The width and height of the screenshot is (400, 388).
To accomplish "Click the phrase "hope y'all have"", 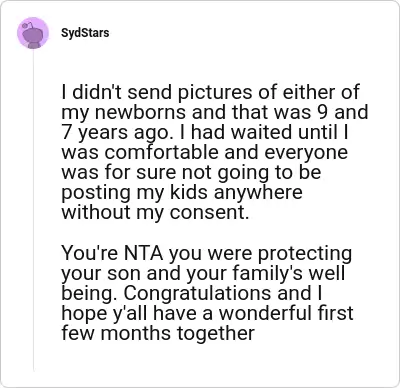I will (130, 313).
